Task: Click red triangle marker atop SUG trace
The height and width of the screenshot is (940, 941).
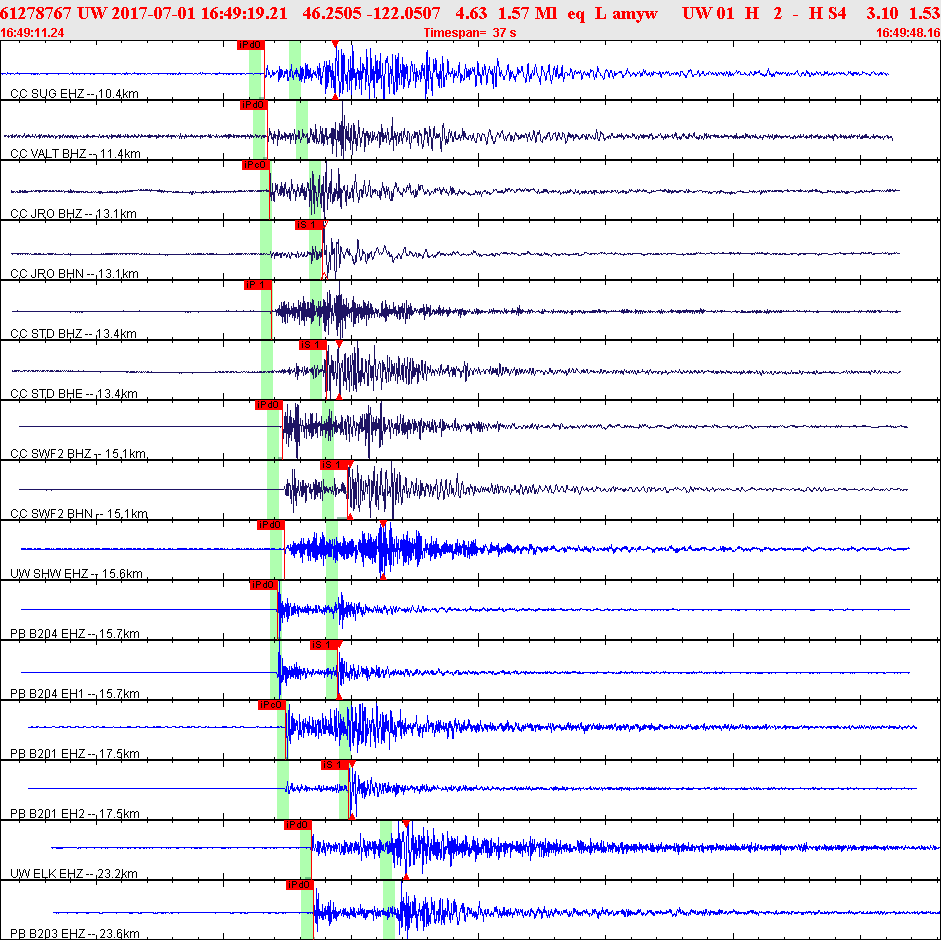Action: (335, 44)
